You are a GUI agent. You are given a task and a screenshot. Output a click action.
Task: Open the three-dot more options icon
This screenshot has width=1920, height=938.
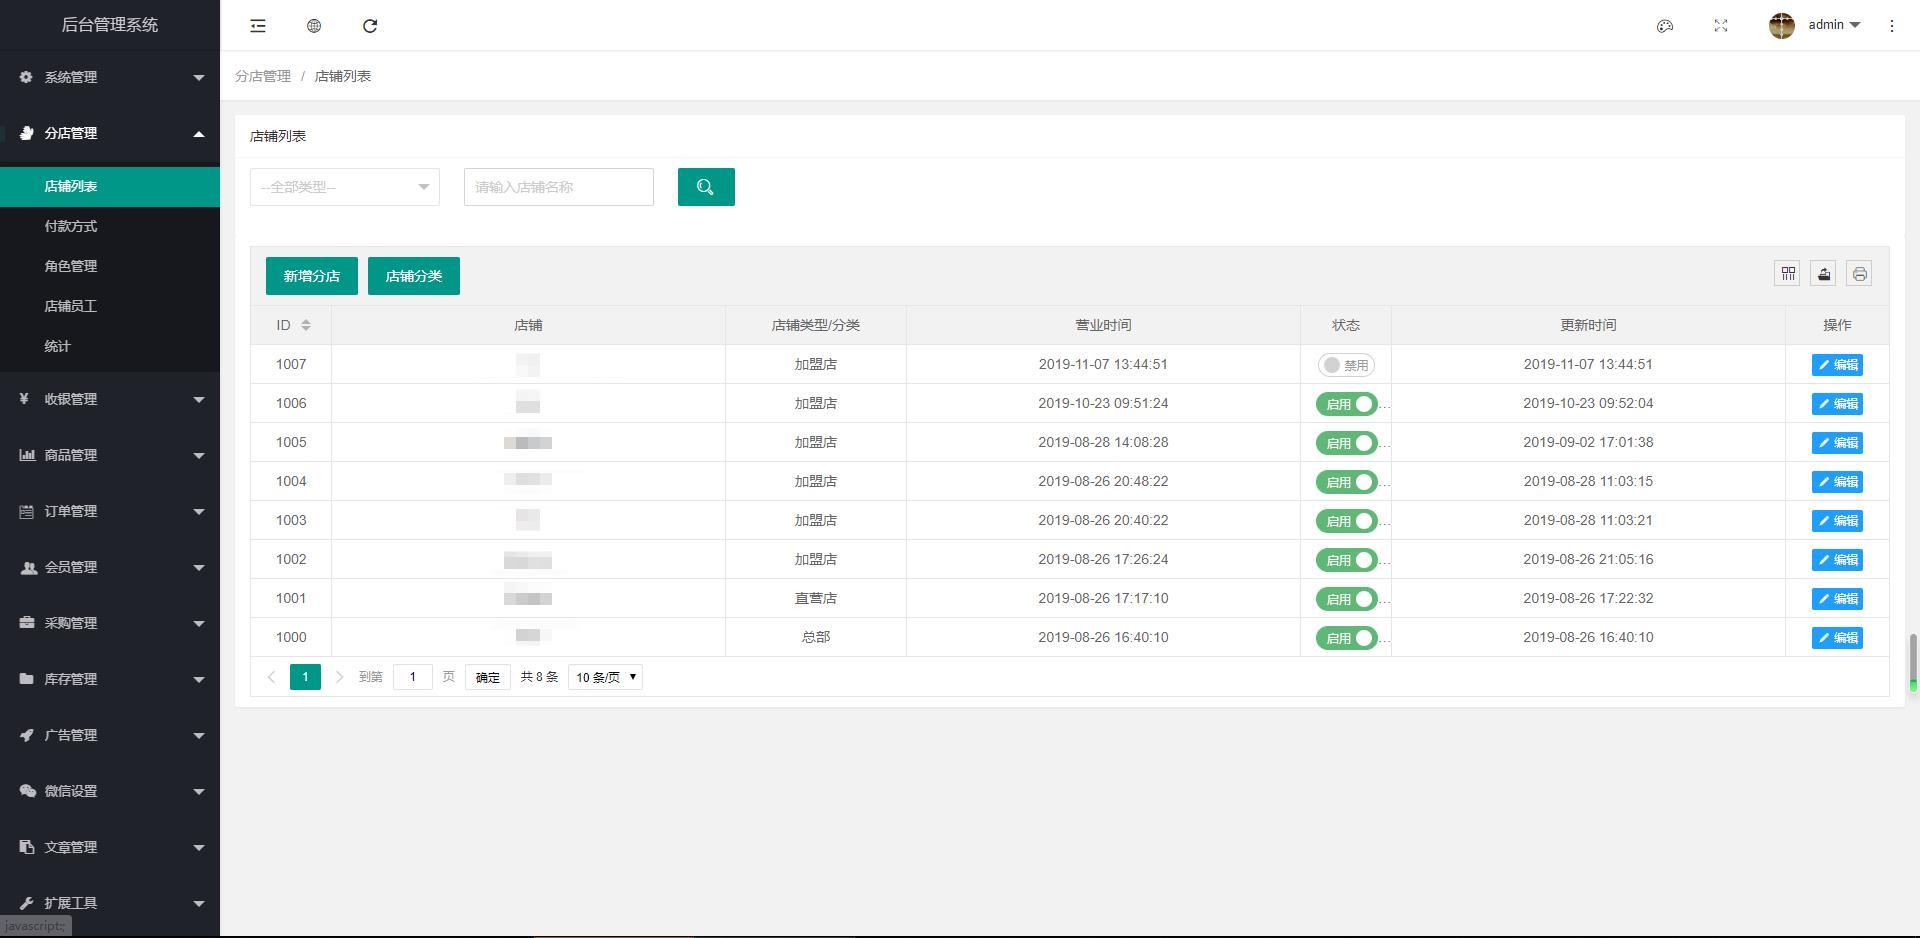pos(1892,26)
